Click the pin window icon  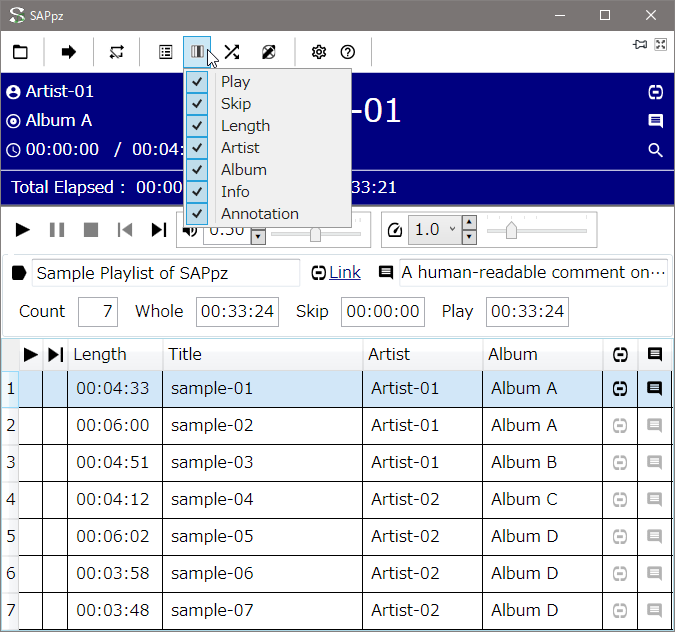pos(640,44)
